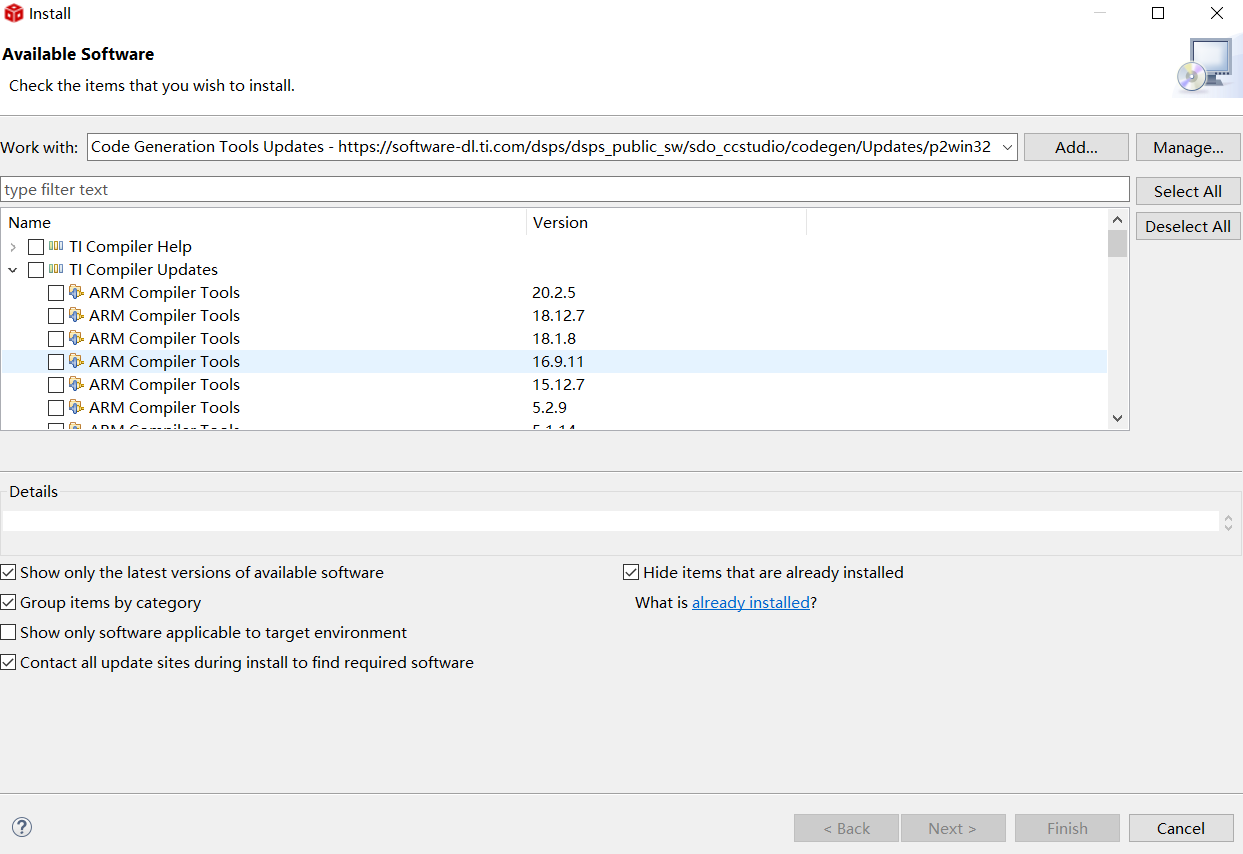This screenshot has height=854, width=1243.
Task: Click the package icon for ARM Compiler Tools 18.1.8
Action: (75, 338)
